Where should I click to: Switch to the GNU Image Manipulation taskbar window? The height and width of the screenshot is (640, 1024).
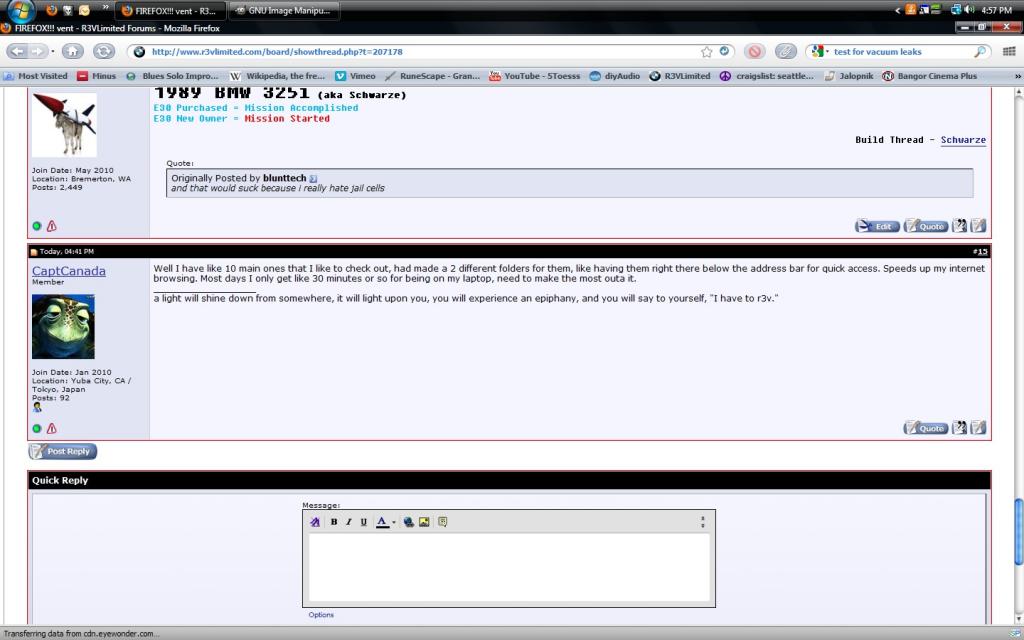[284, 11]
